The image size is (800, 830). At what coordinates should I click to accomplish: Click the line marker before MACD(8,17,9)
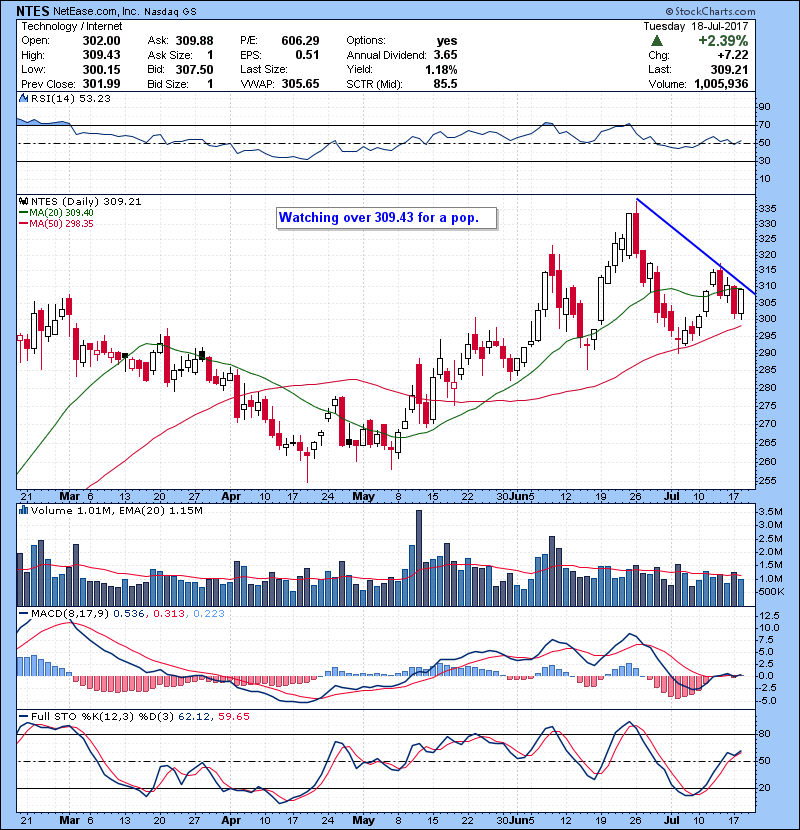[x=24, y=614]
